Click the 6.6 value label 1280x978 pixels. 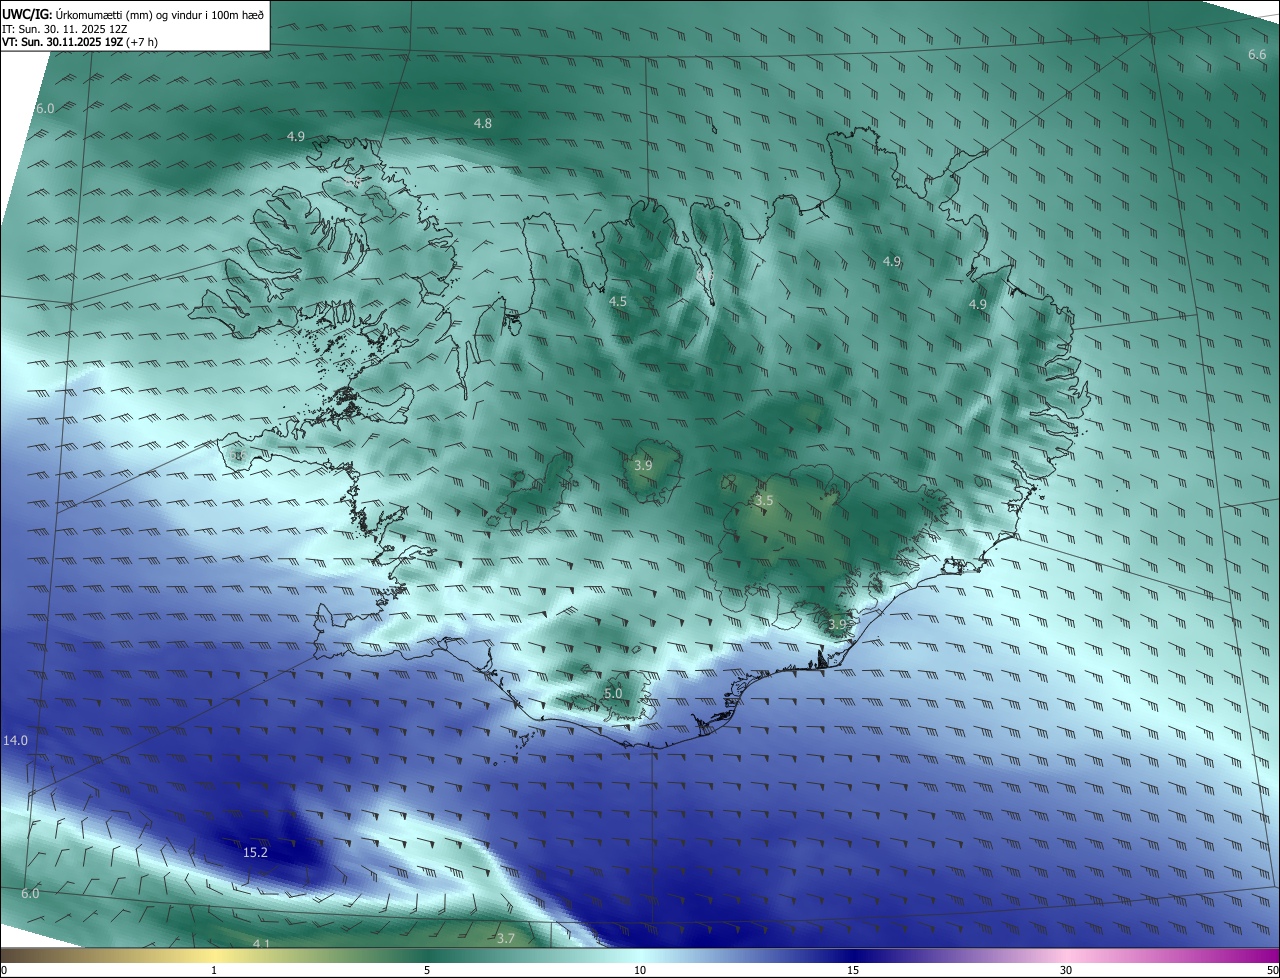tap(1257, 54)
